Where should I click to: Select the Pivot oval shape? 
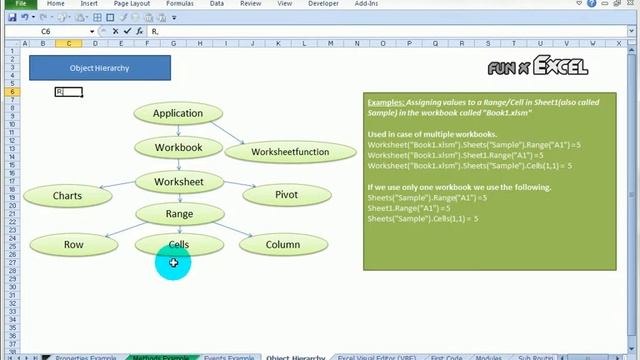click(287, 195)
